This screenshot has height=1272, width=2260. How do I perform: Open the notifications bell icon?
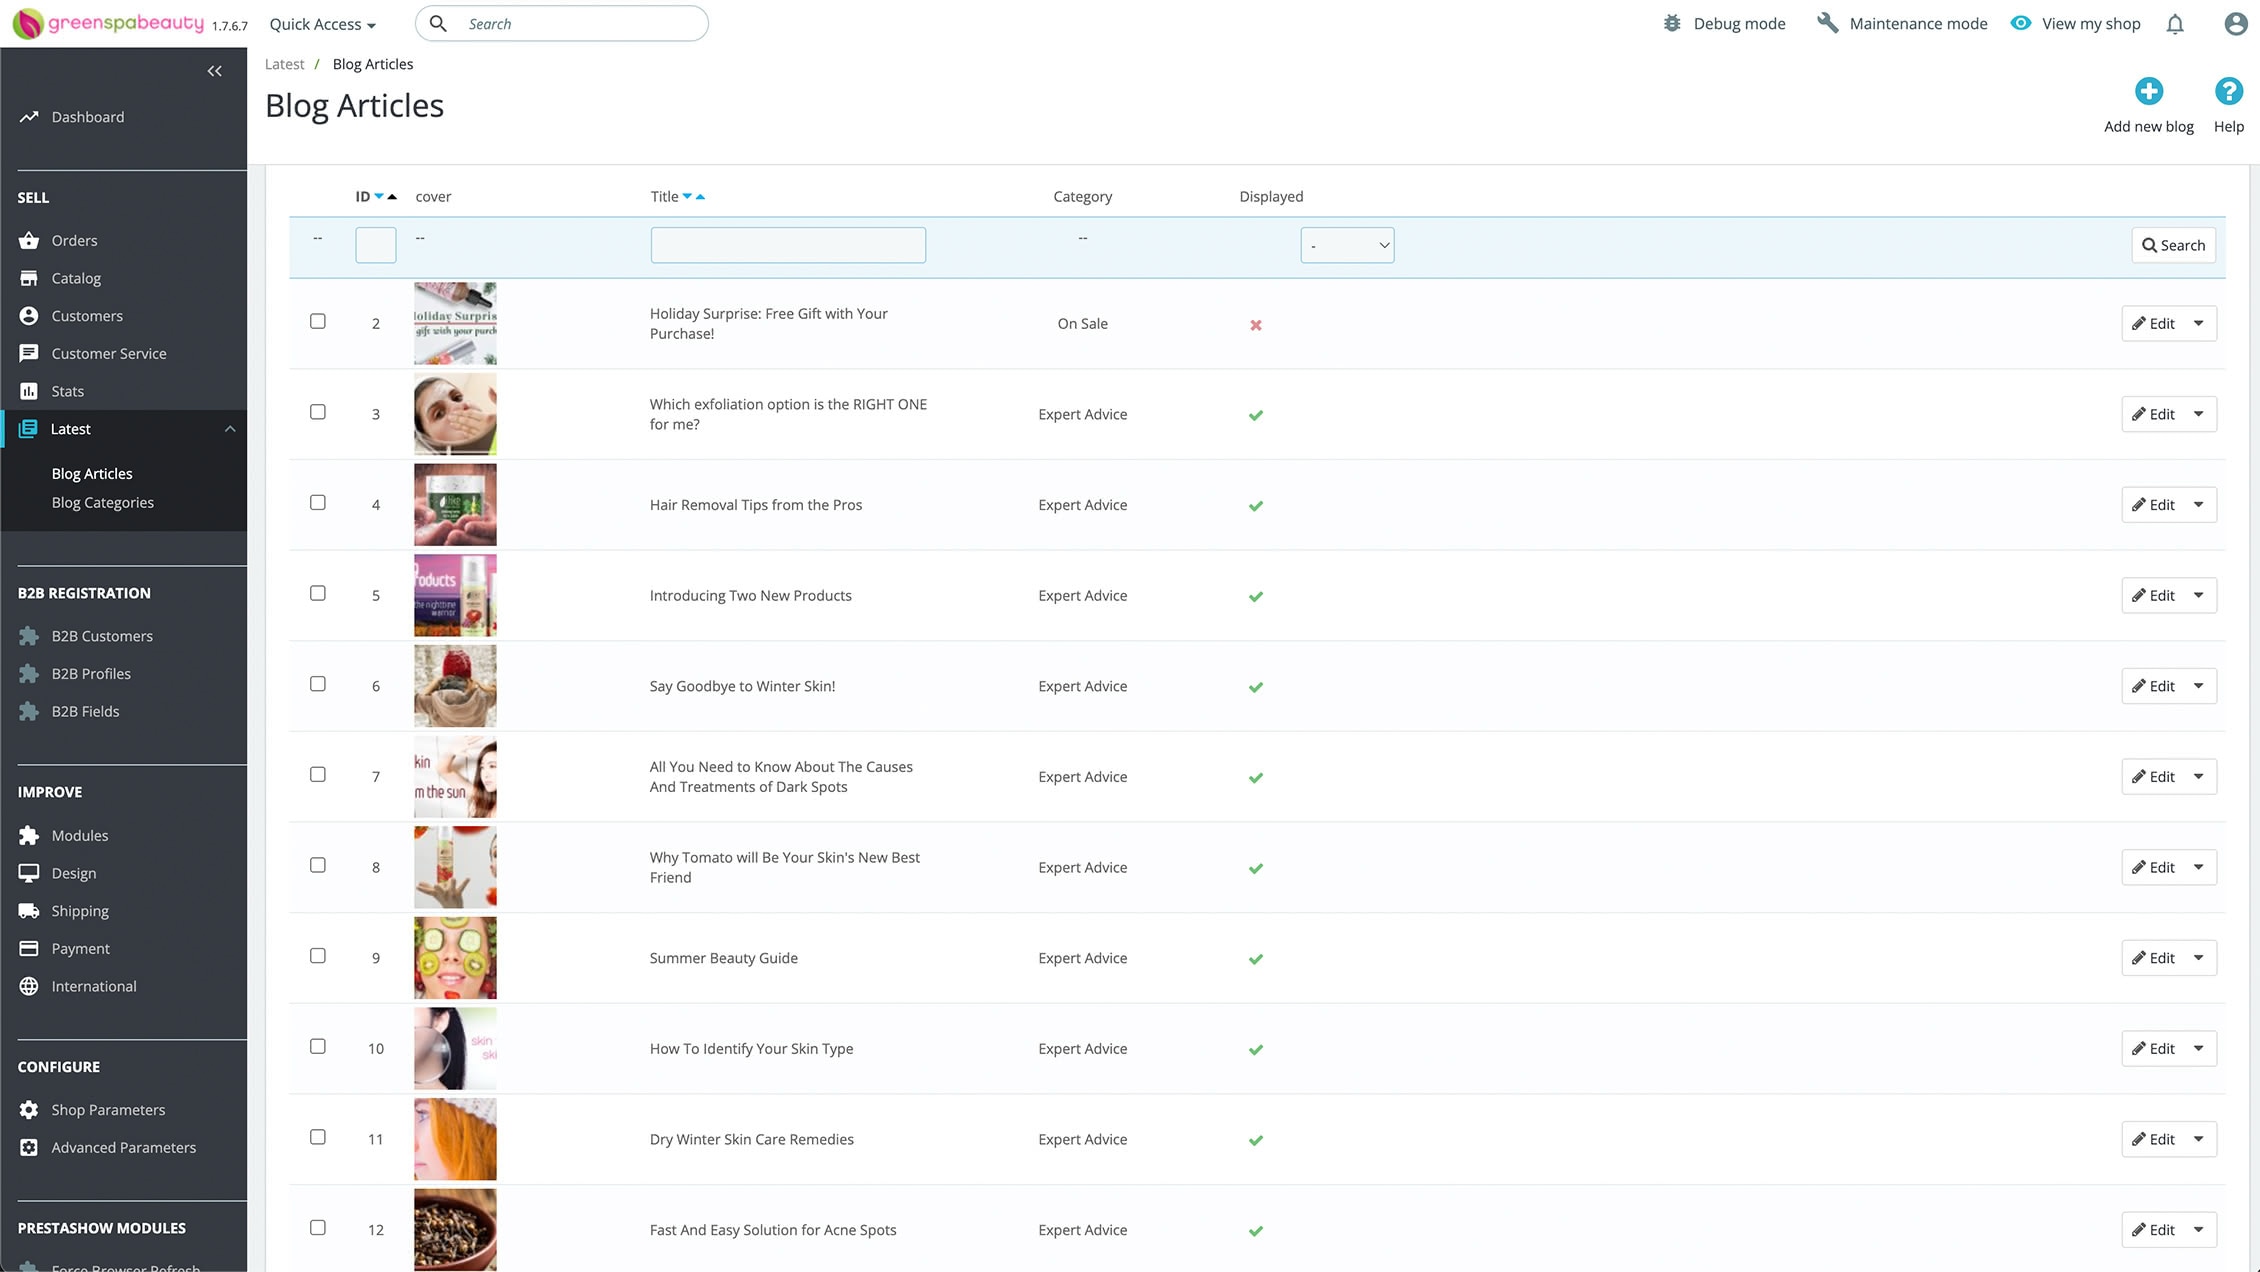tap(2175, 24)
